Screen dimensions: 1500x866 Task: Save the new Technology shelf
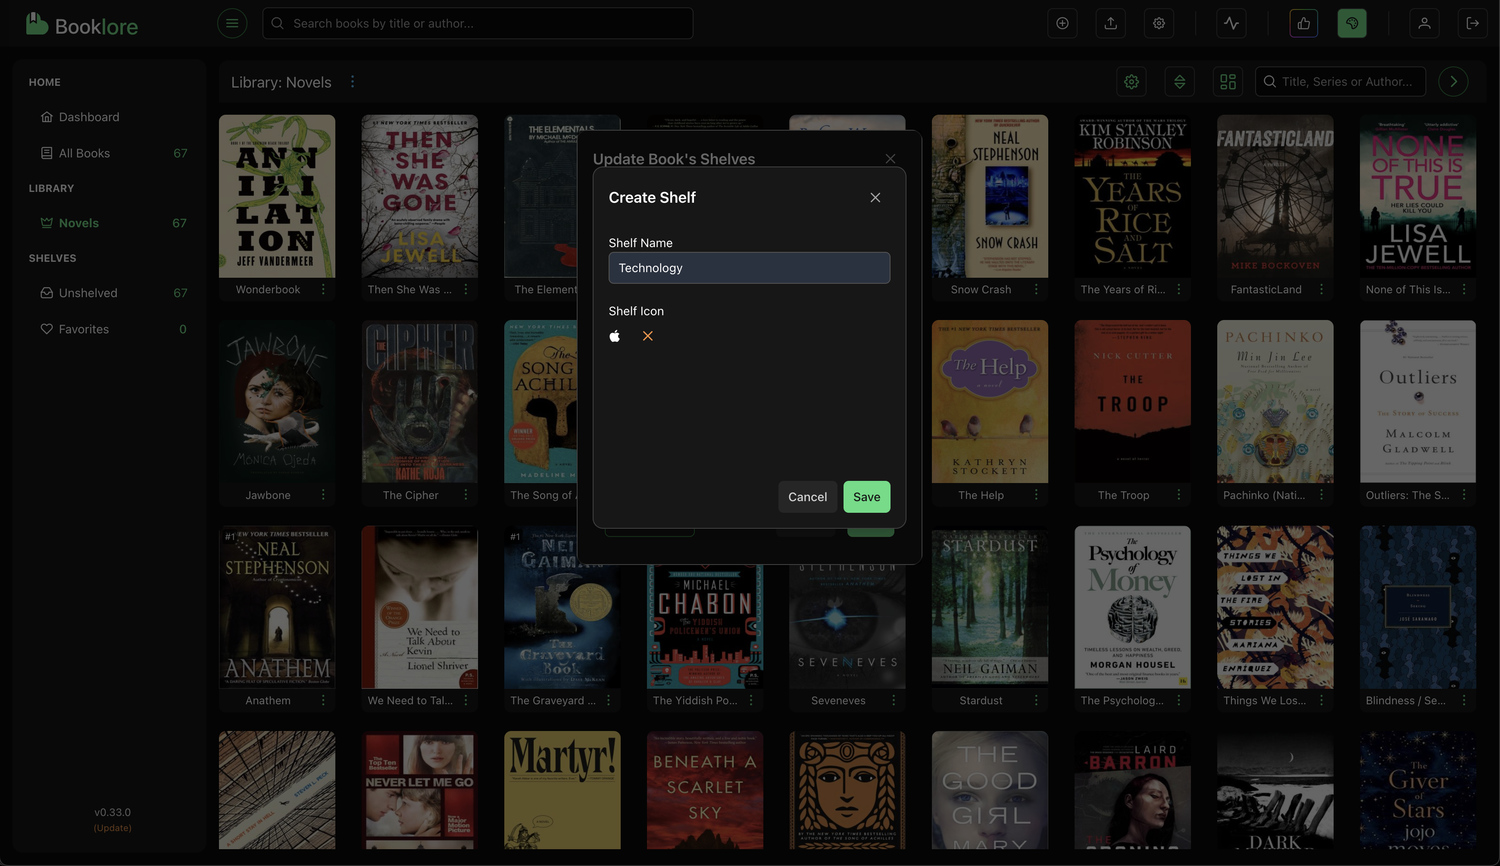867,497
